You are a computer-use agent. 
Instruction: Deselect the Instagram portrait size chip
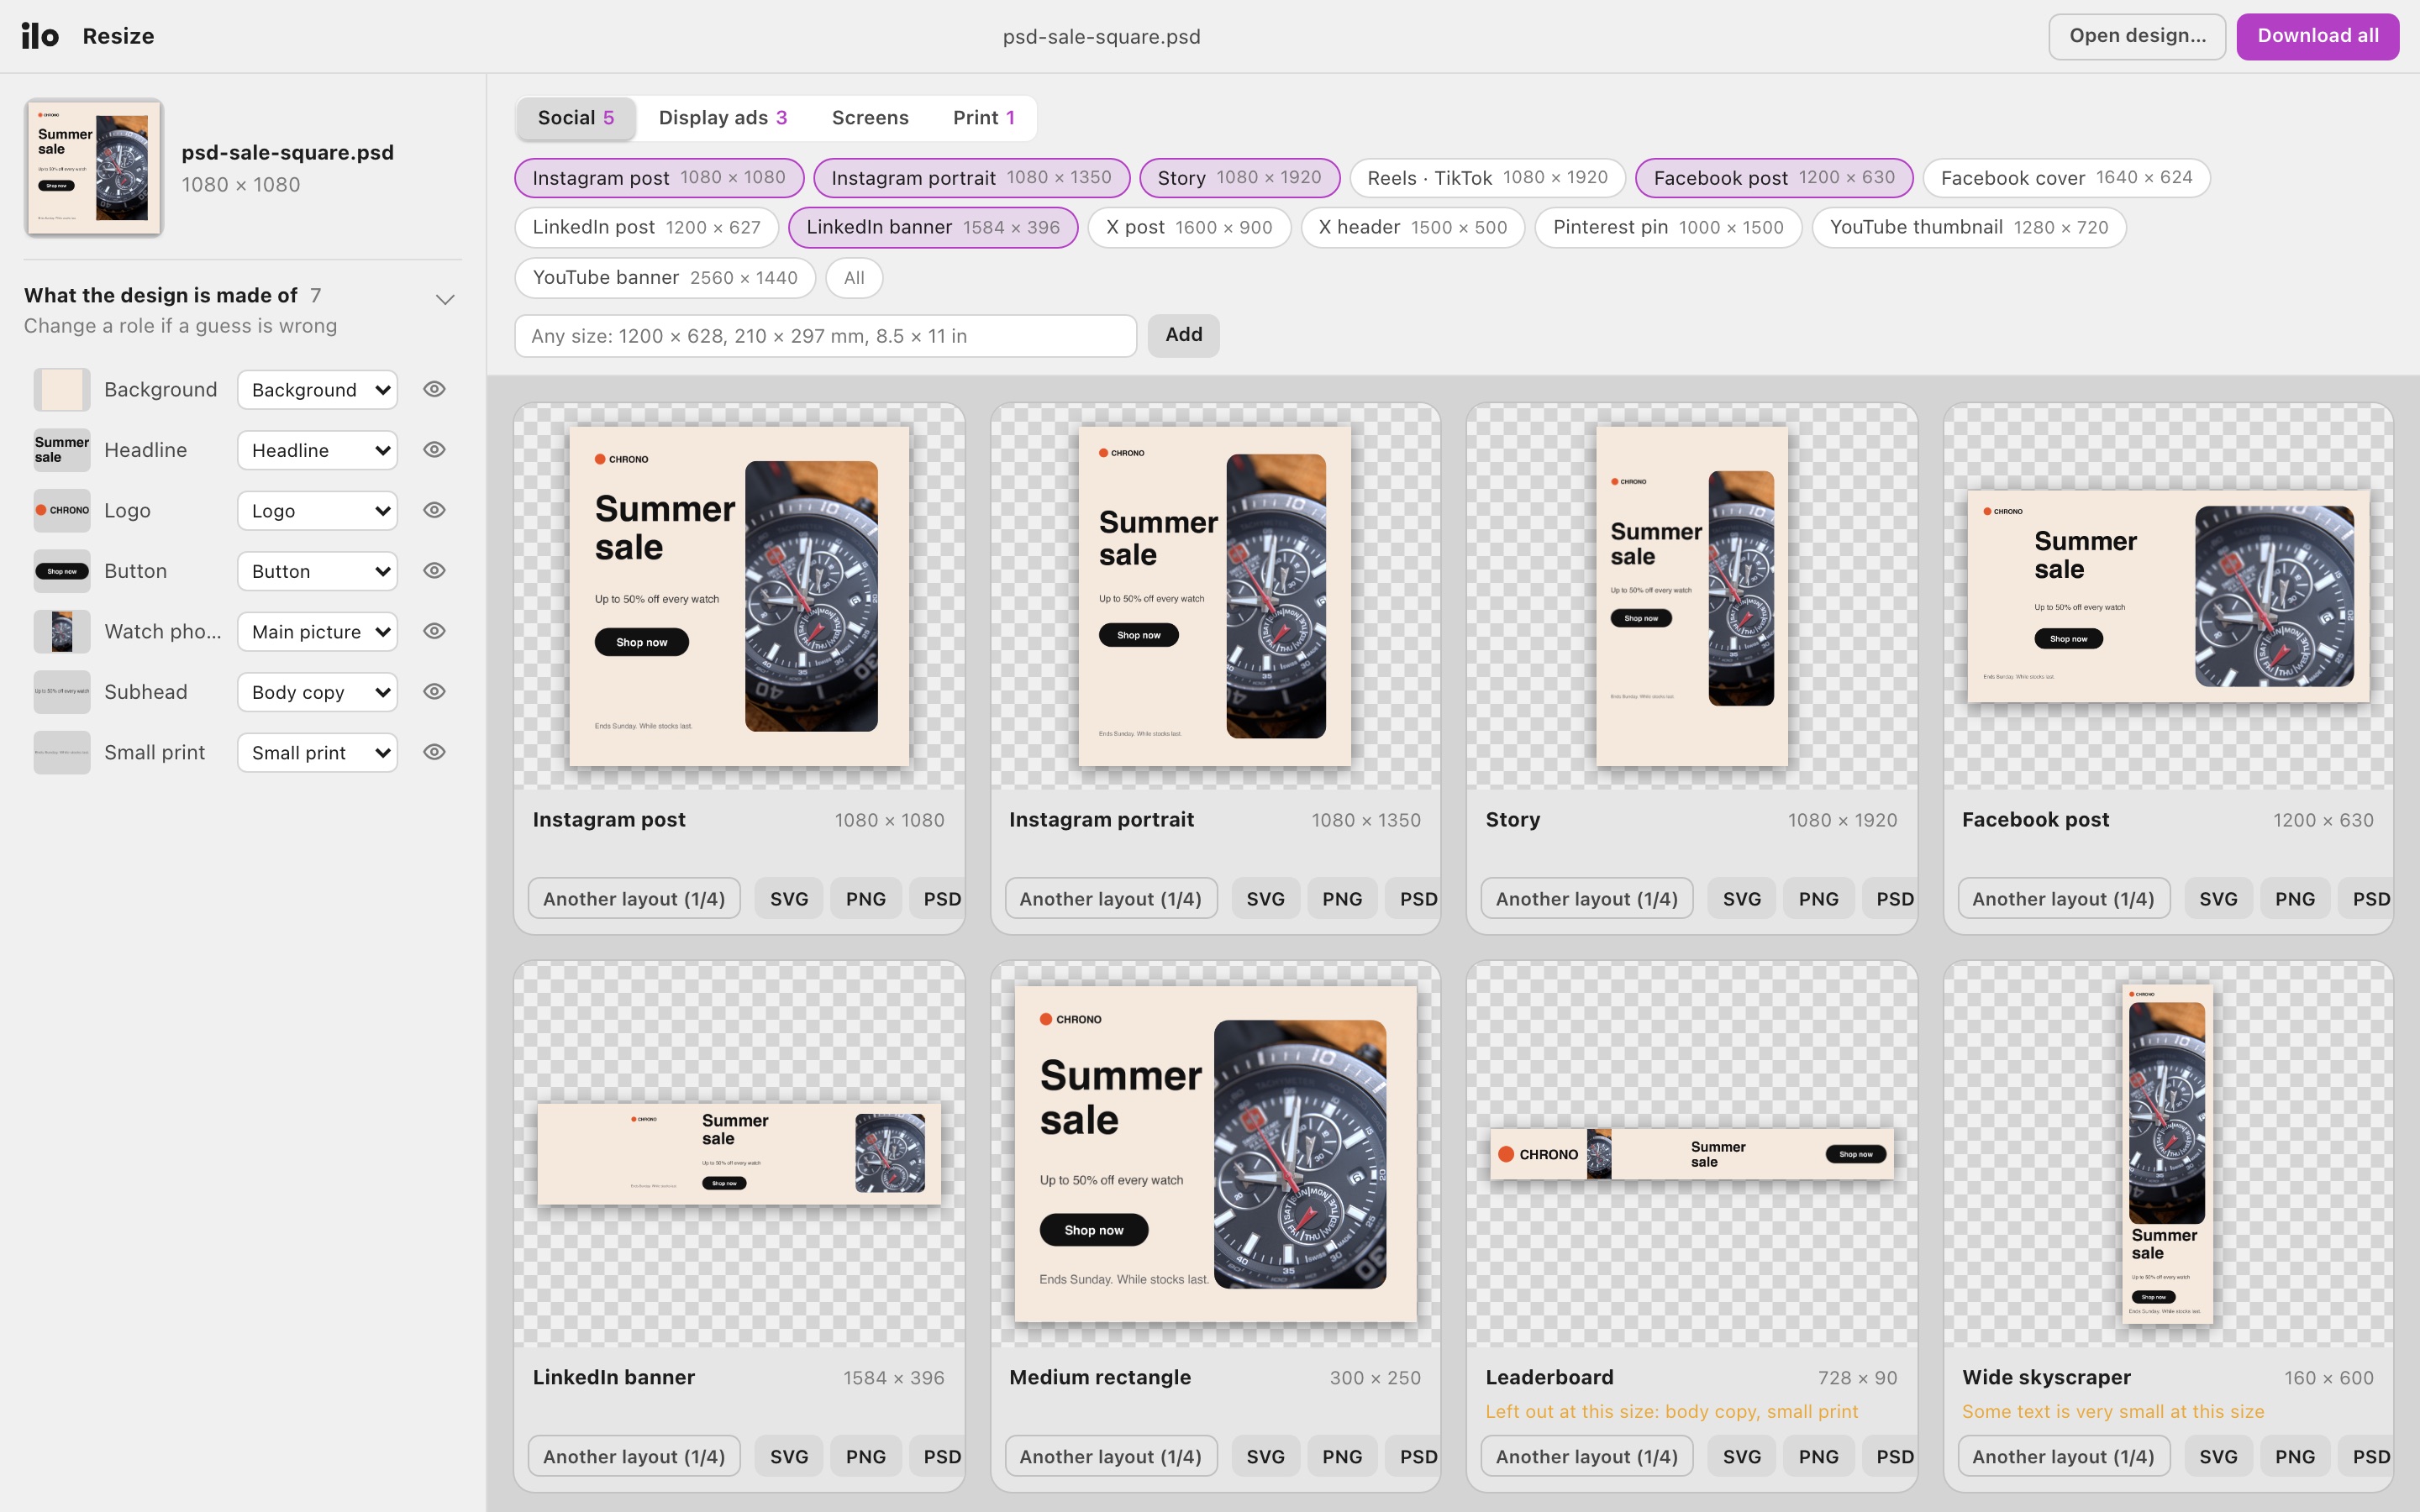coord(971,178)
